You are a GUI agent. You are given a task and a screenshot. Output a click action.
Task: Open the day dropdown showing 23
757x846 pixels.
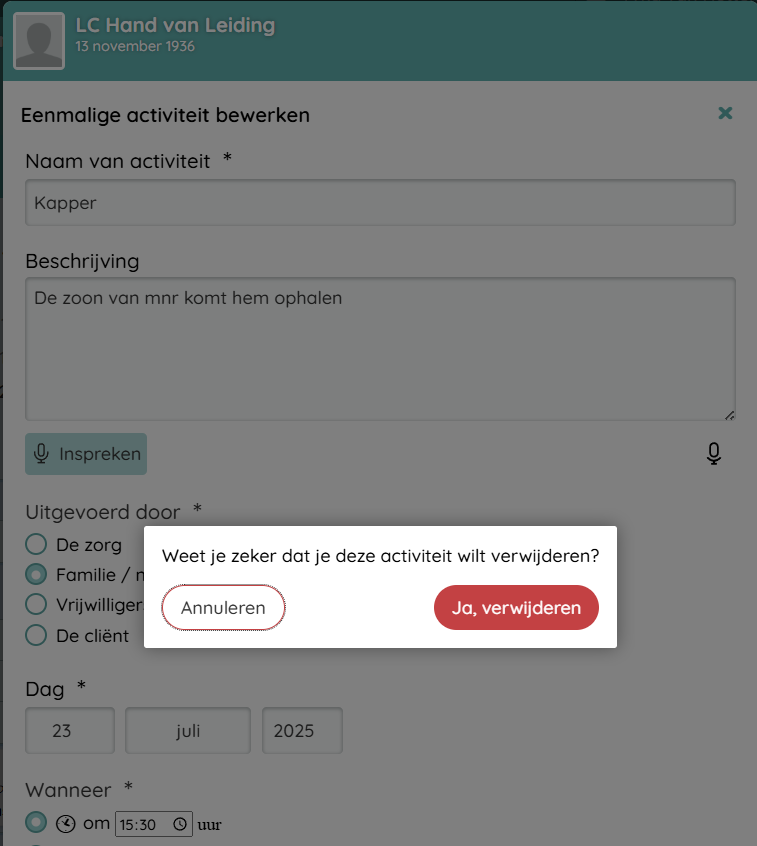tap(70, 731)
